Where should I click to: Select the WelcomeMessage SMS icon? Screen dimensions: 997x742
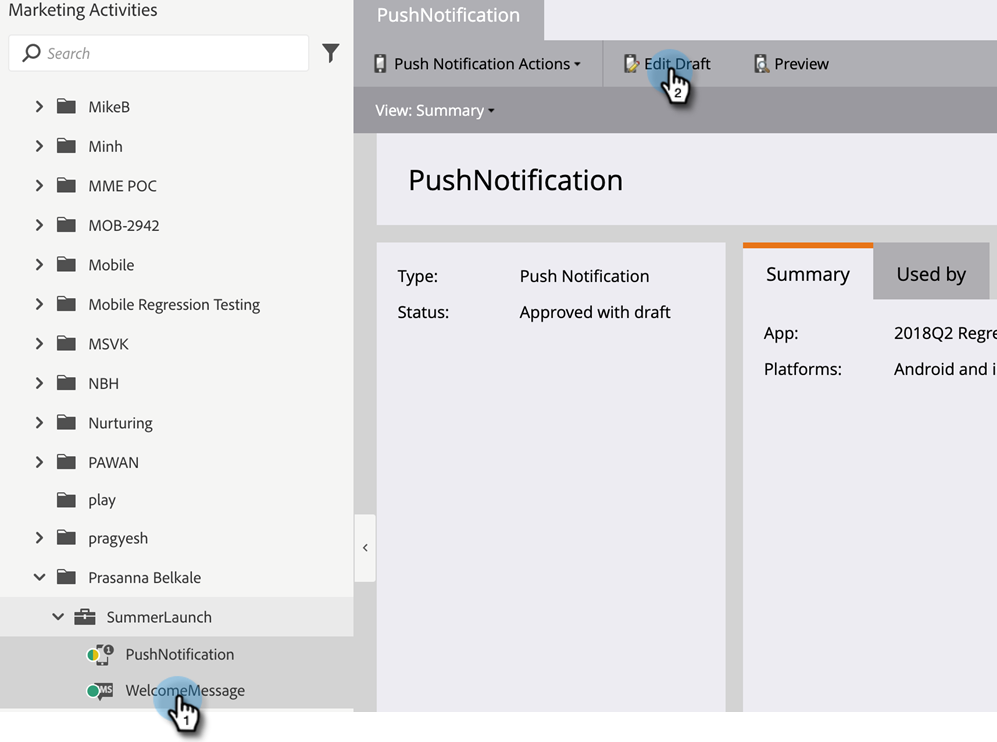(x=100, y=690)
